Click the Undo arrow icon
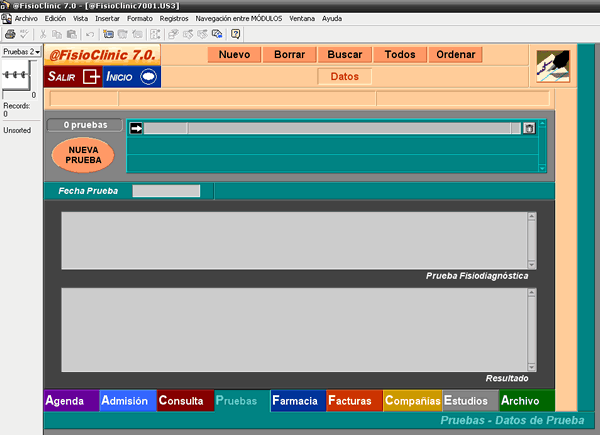600x435 pixels. point(90,34)
